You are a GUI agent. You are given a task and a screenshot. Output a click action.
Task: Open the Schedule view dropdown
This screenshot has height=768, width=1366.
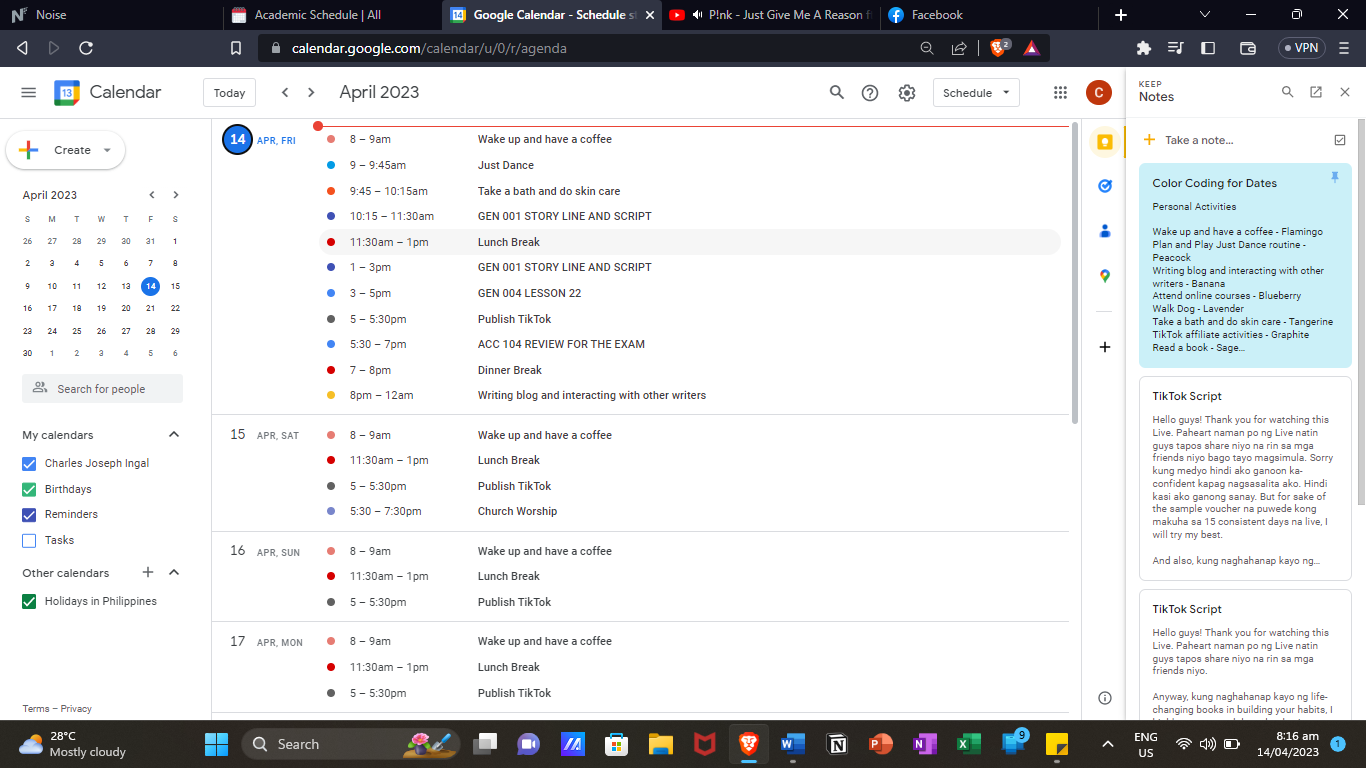[976, 93]
